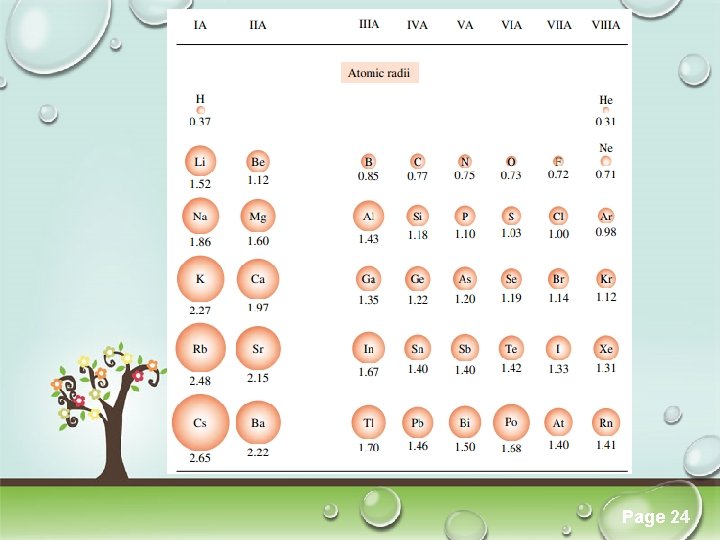
Task: Click the Rn atom circle
Action: 606,422
